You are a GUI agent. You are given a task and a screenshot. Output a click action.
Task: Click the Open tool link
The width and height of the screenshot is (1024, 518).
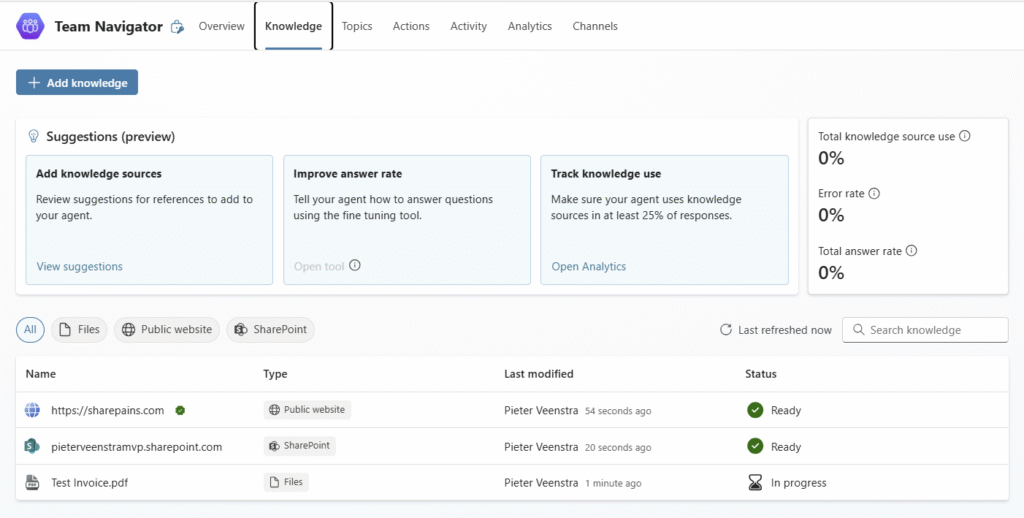[319, 267]
